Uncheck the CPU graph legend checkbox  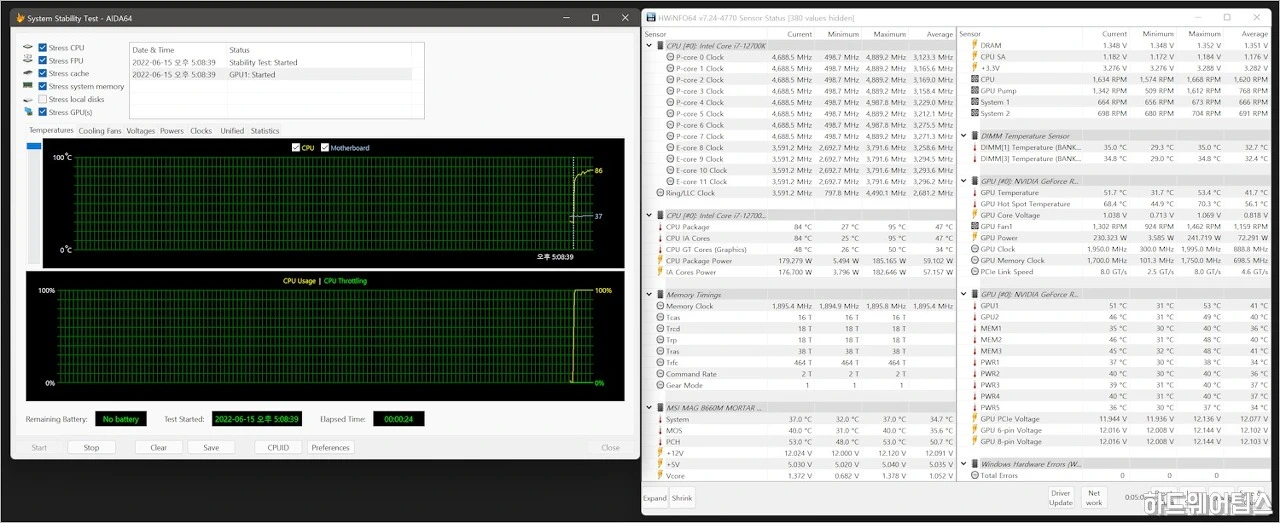296,148
